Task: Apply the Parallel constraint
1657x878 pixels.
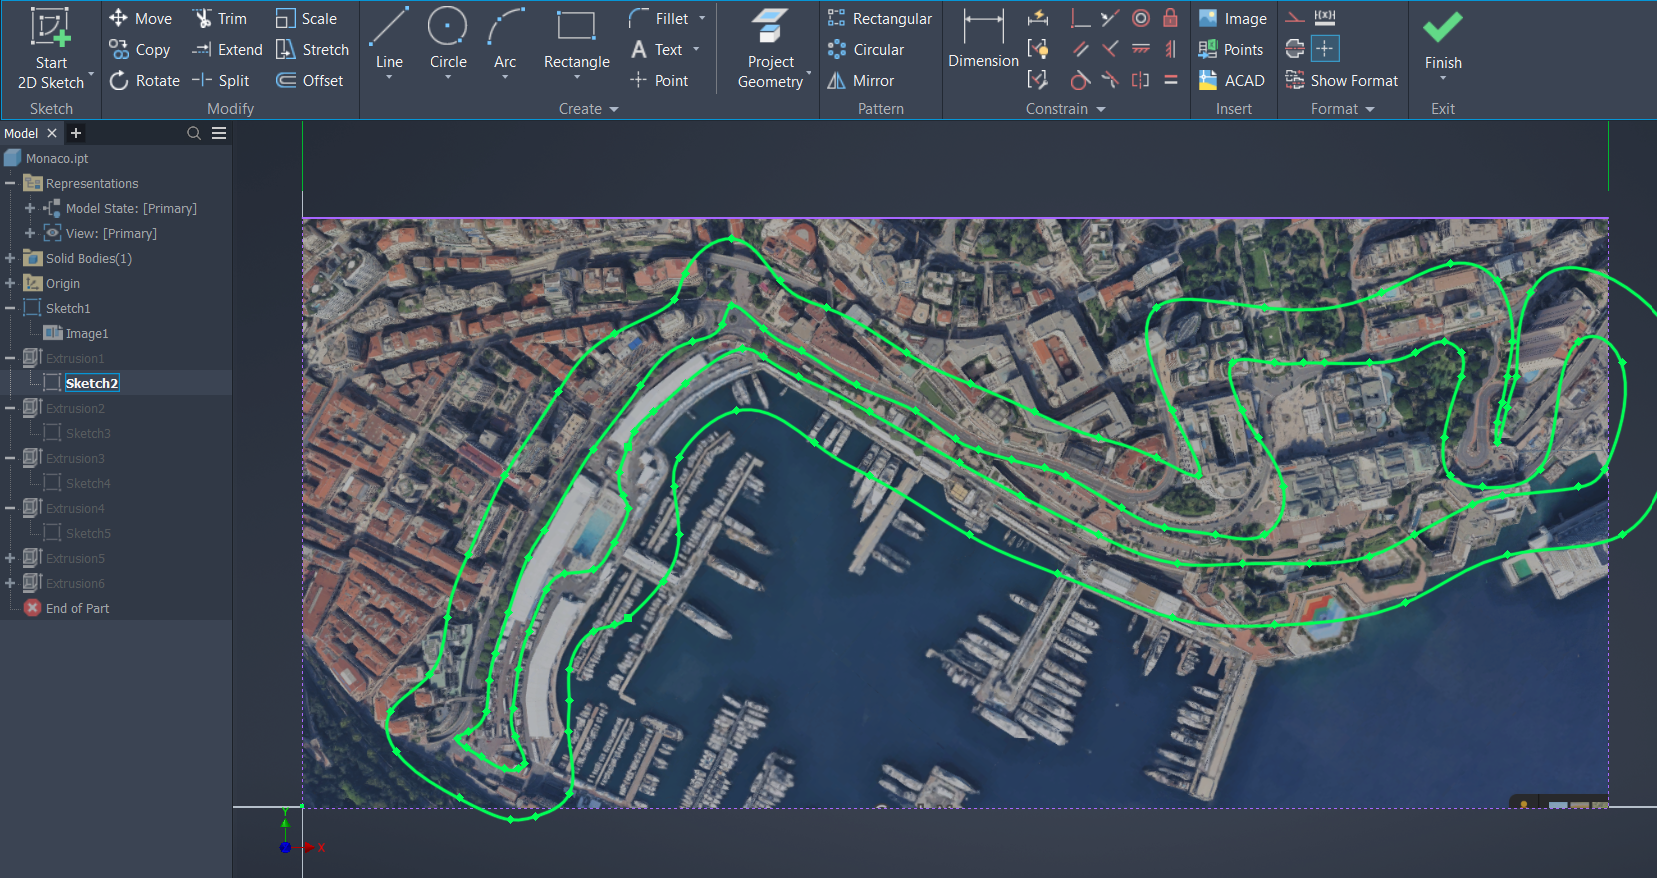Action: (x=1080, y=49)
